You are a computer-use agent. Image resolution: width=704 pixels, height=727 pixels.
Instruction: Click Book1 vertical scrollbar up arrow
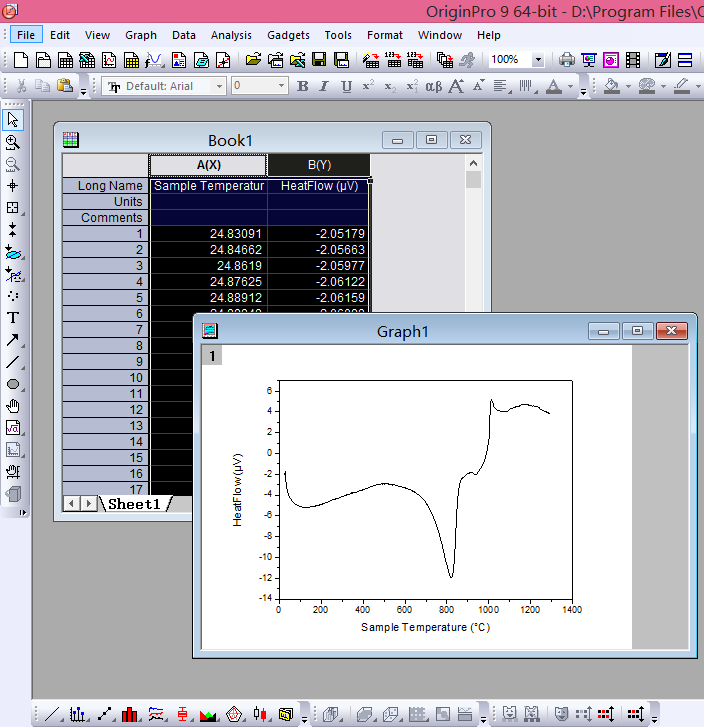(x=473, y=163)
